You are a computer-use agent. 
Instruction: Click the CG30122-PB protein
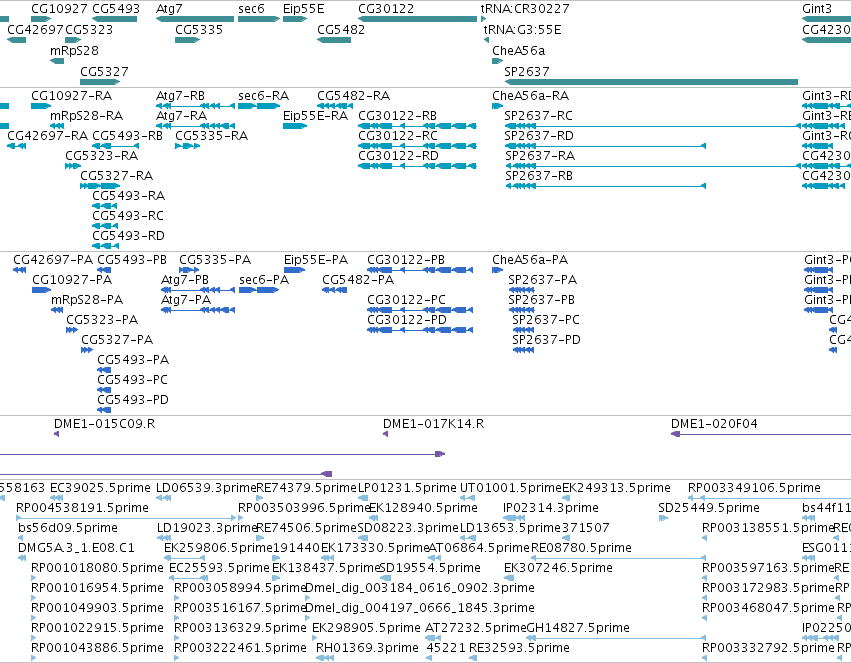pyautogui.click(x=420, y=270)
